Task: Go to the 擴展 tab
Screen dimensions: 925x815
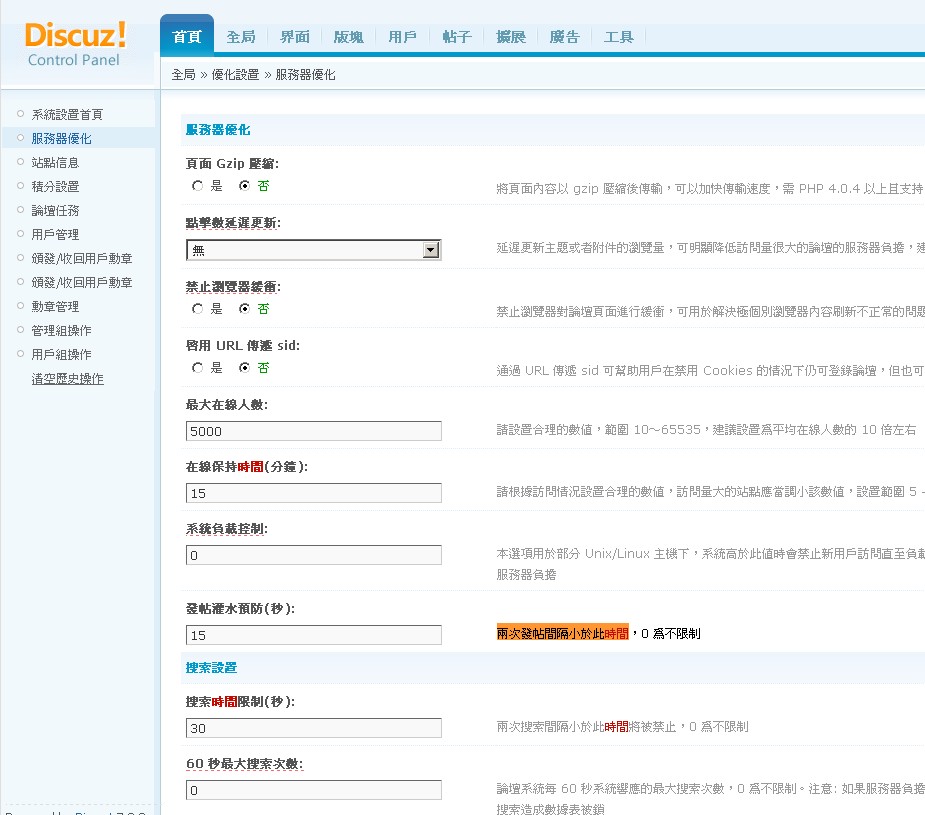Action: coord(511,37)
